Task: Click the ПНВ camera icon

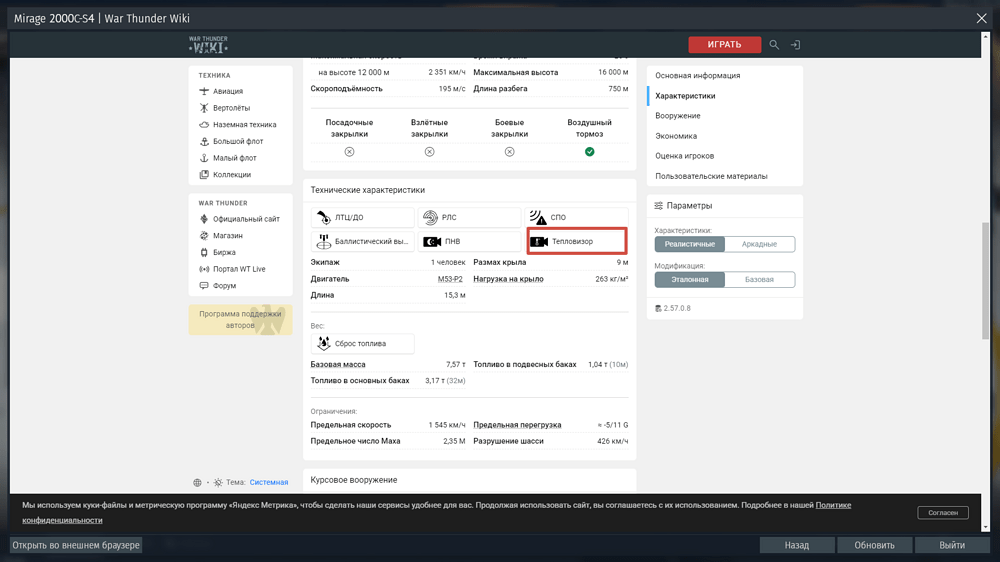Action: click(432, 241)
